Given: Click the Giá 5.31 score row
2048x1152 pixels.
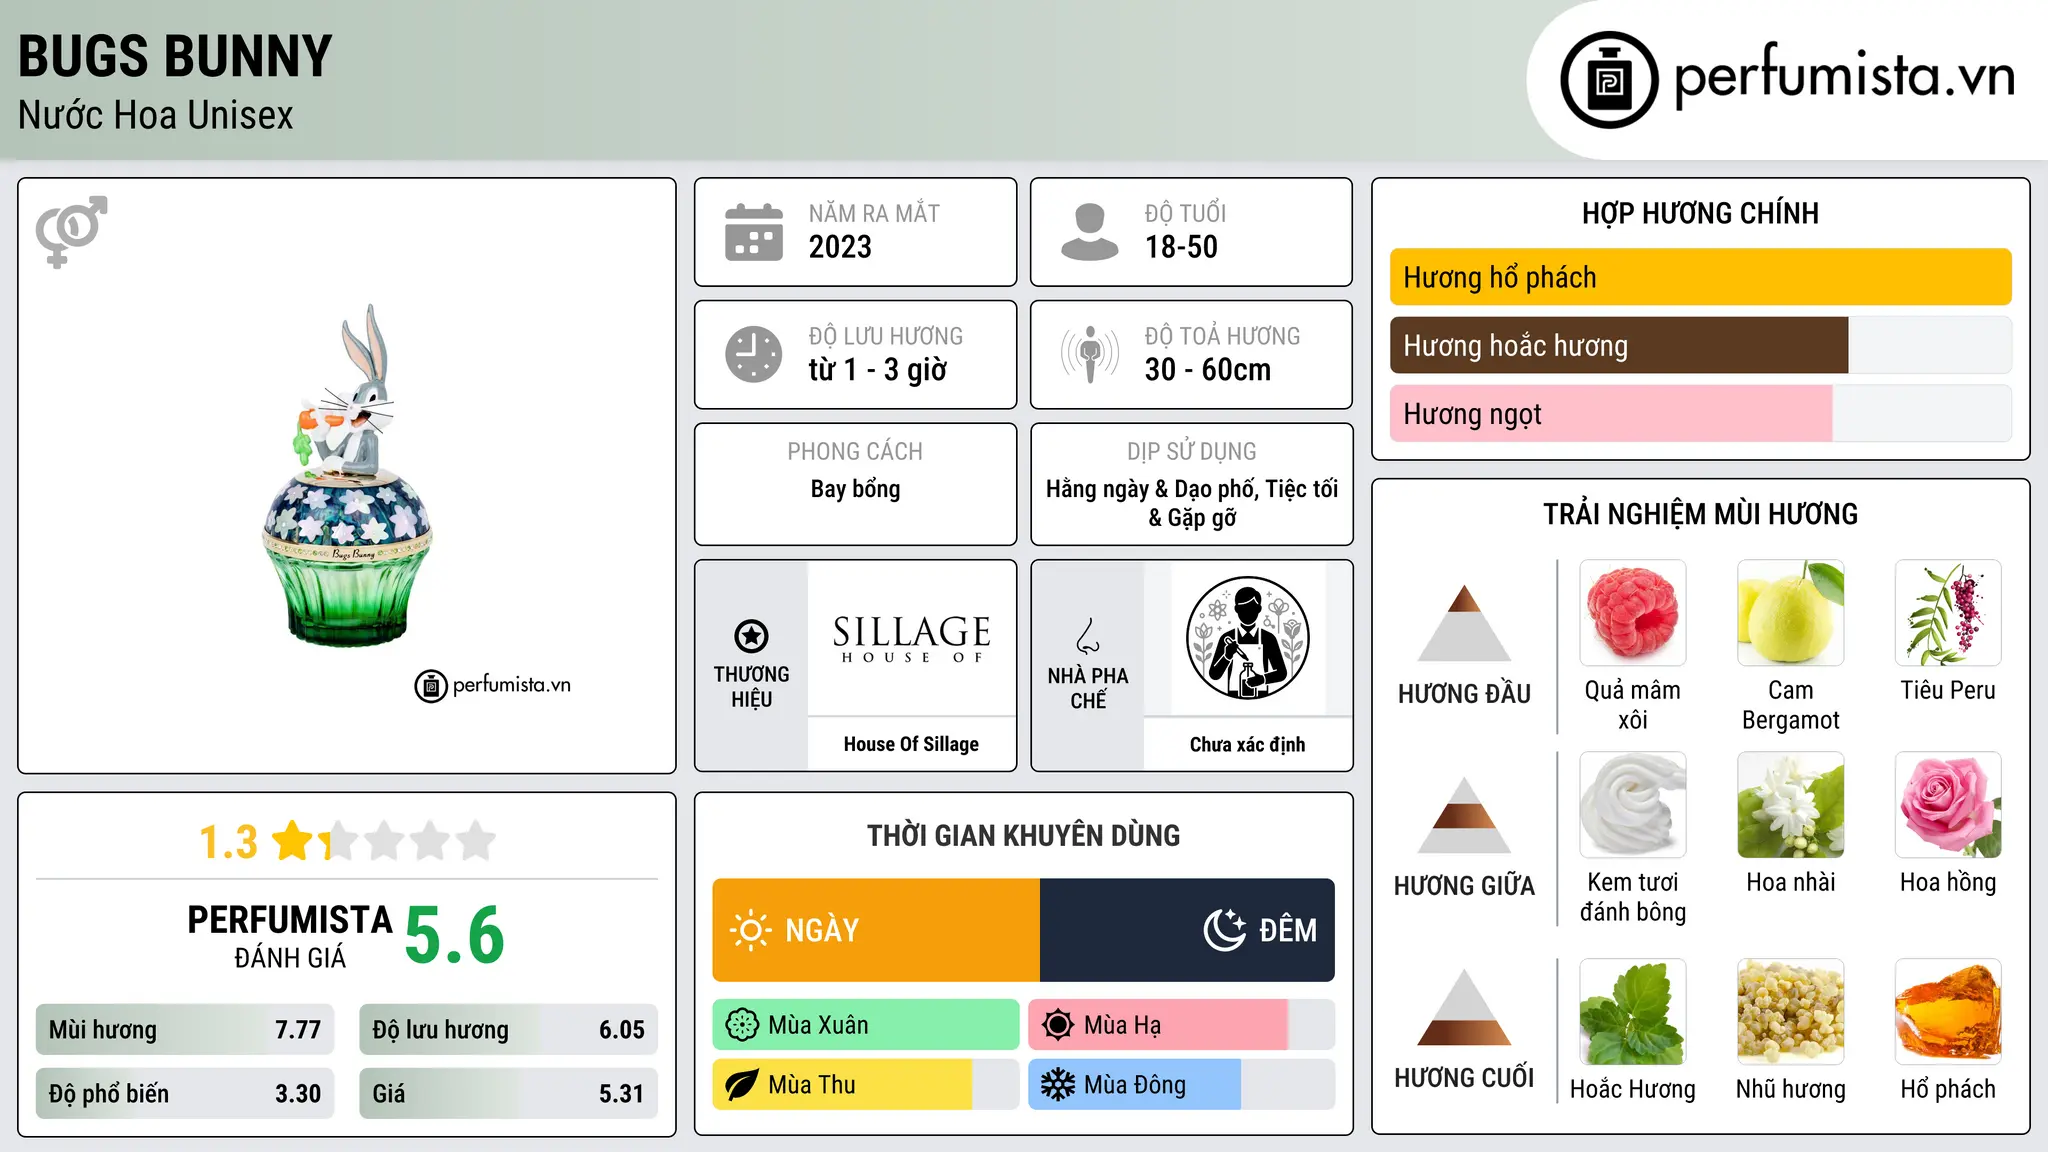Looking at the screenshot, I should coord(508,1093).
